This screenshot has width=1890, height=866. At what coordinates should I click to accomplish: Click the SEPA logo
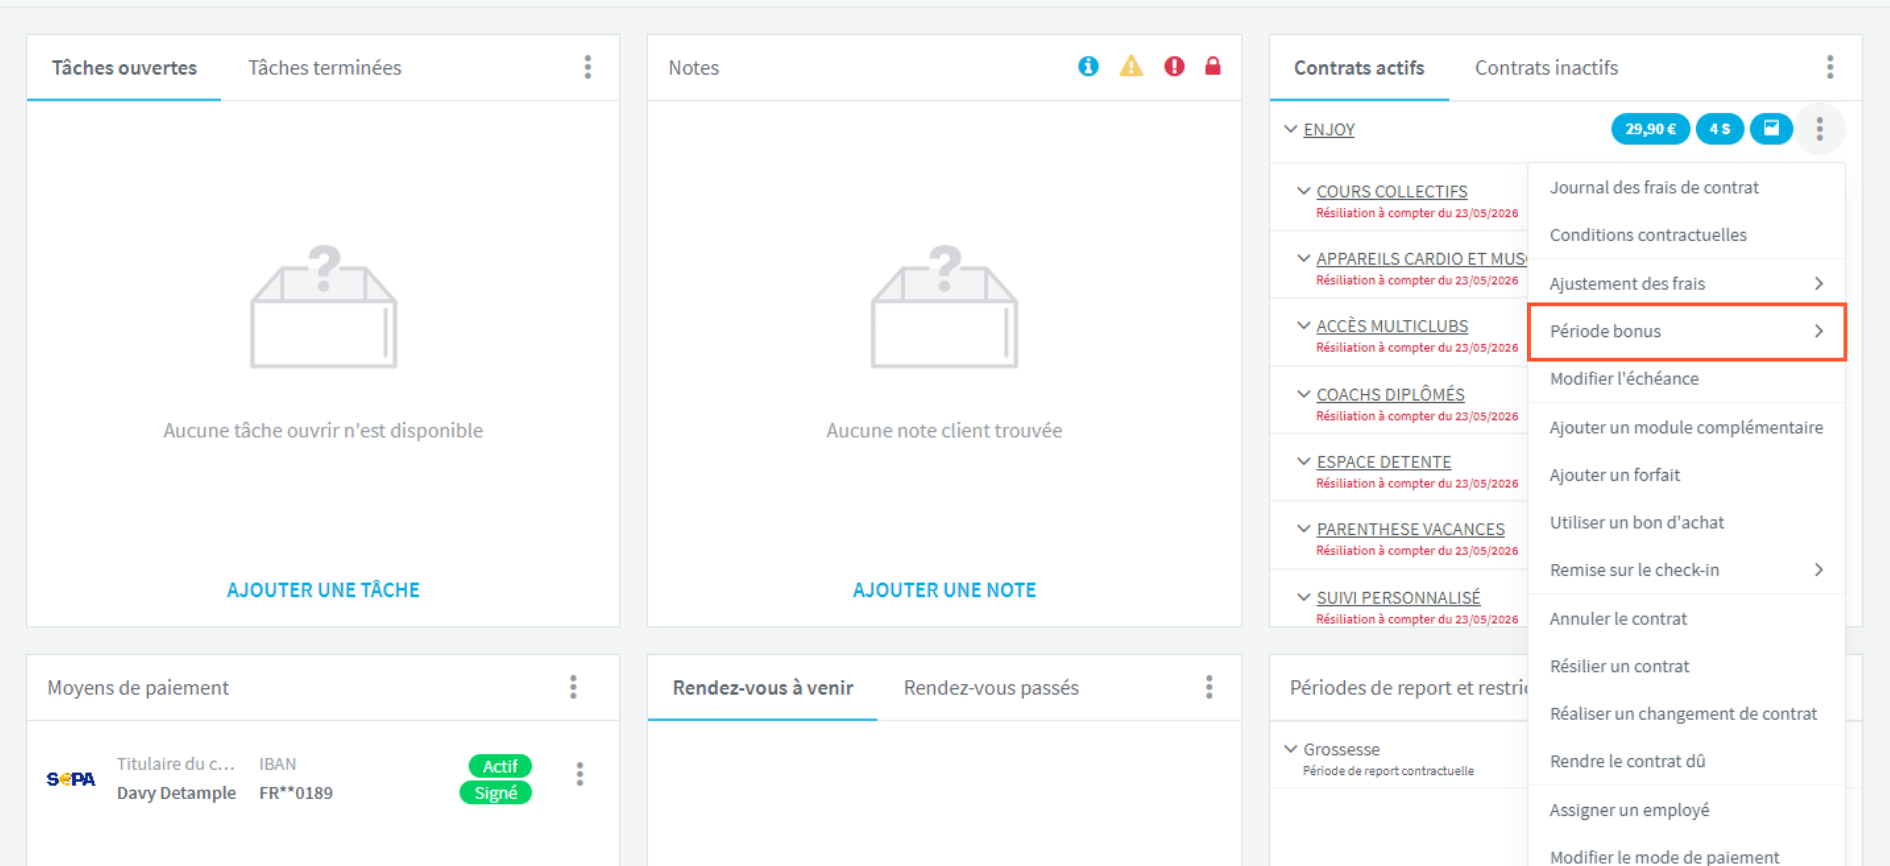click(x=71, y=779)
